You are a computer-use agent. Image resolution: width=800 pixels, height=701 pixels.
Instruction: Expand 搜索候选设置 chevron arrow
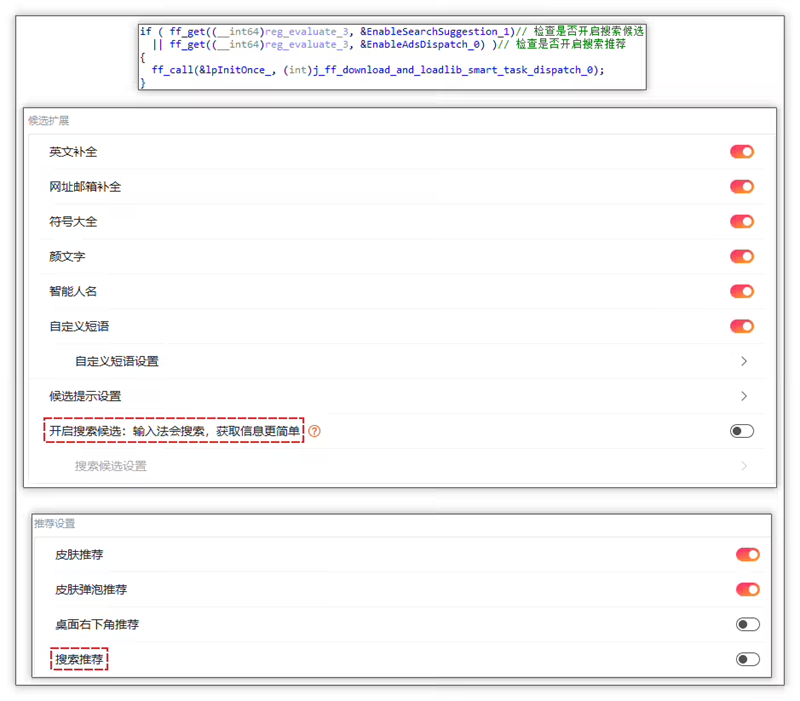(x=744, y=466)
